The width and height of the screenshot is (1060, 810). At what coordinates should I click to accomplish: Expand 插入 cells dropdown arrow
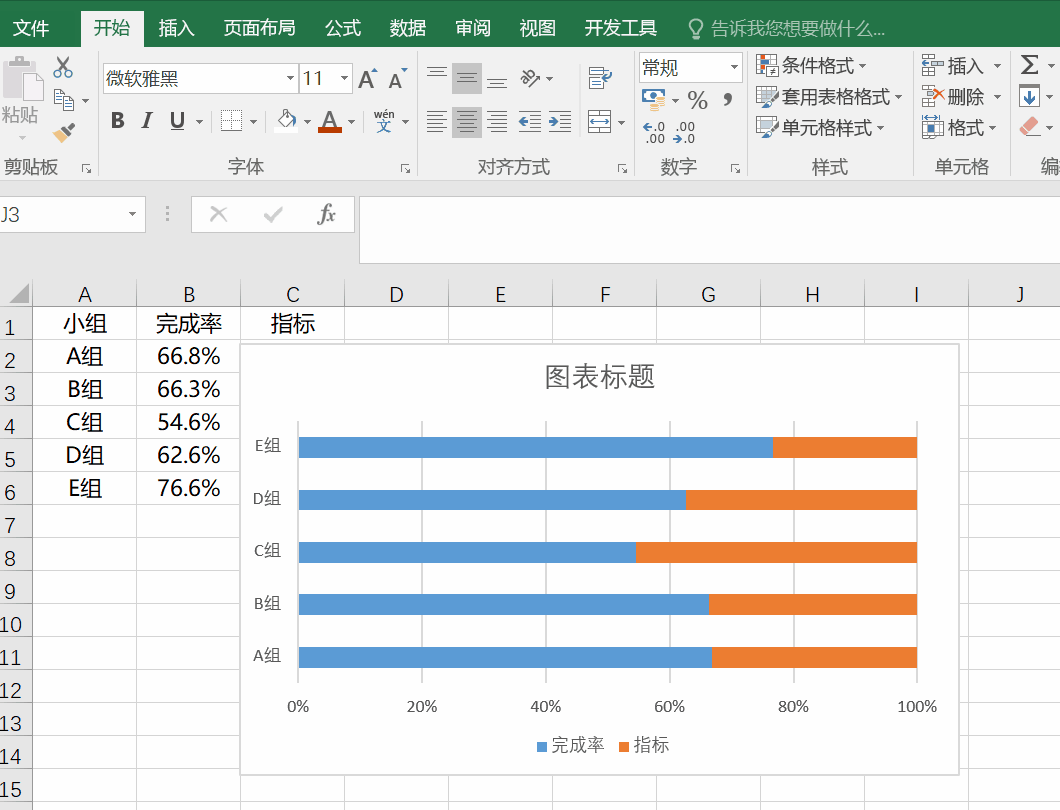(997, 66)
